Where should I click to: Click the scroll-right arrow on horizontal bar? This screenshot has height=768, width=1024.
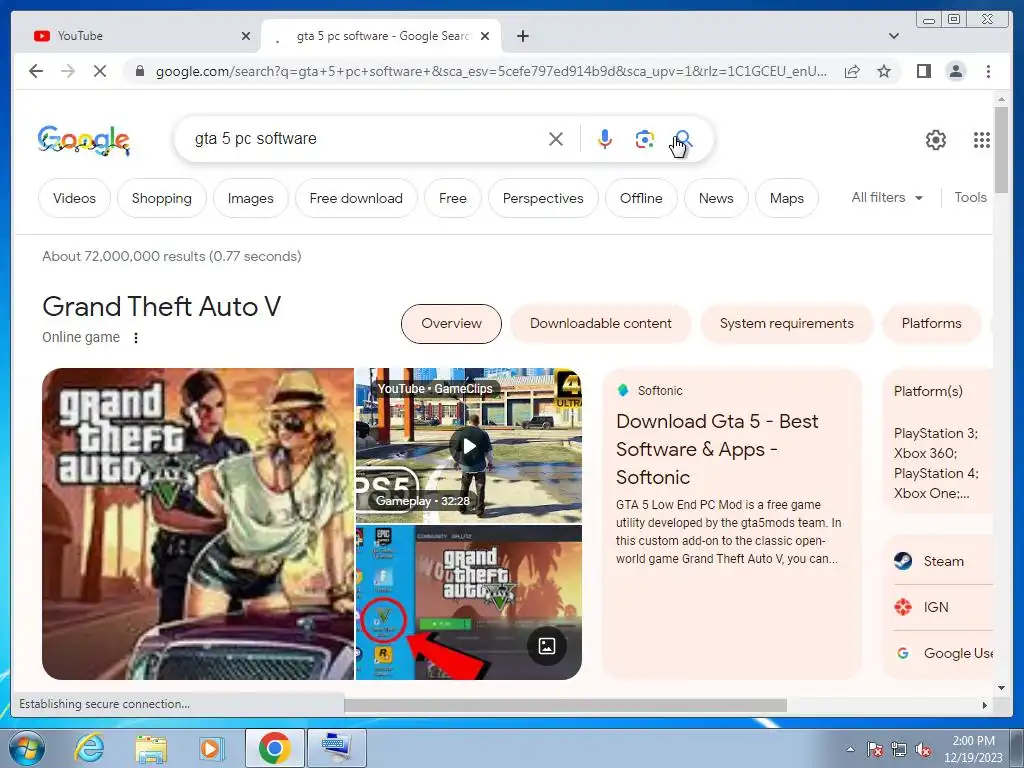point(985,705)
